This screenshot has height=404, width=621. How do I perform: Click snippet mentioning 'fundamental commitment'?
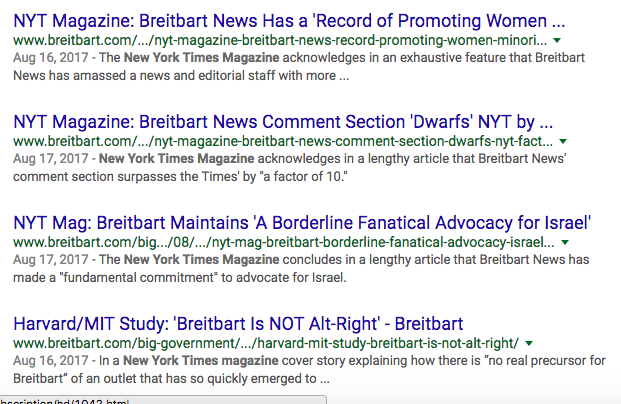click(x=300, y=269)
